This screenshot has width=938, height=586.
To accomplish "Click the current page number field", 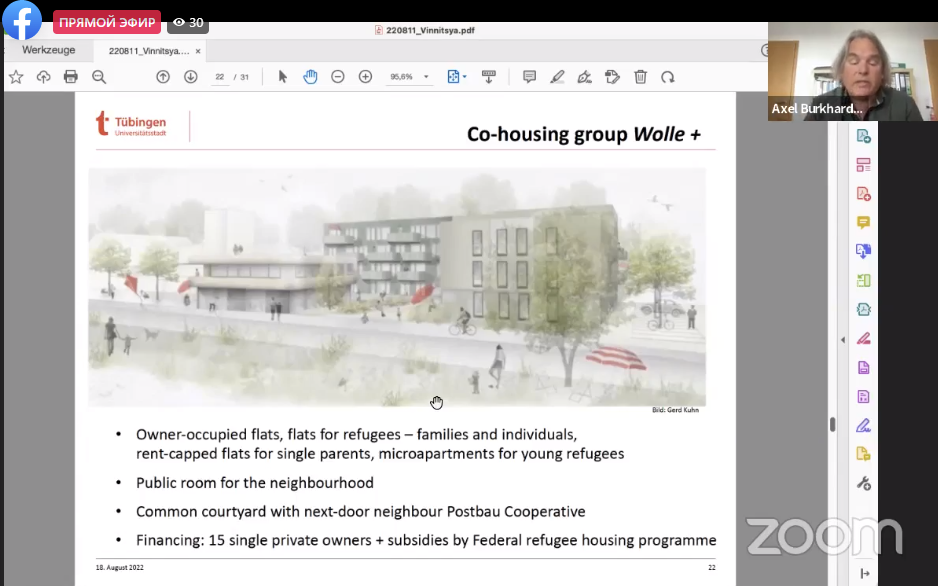I will [x=220, y=77].
